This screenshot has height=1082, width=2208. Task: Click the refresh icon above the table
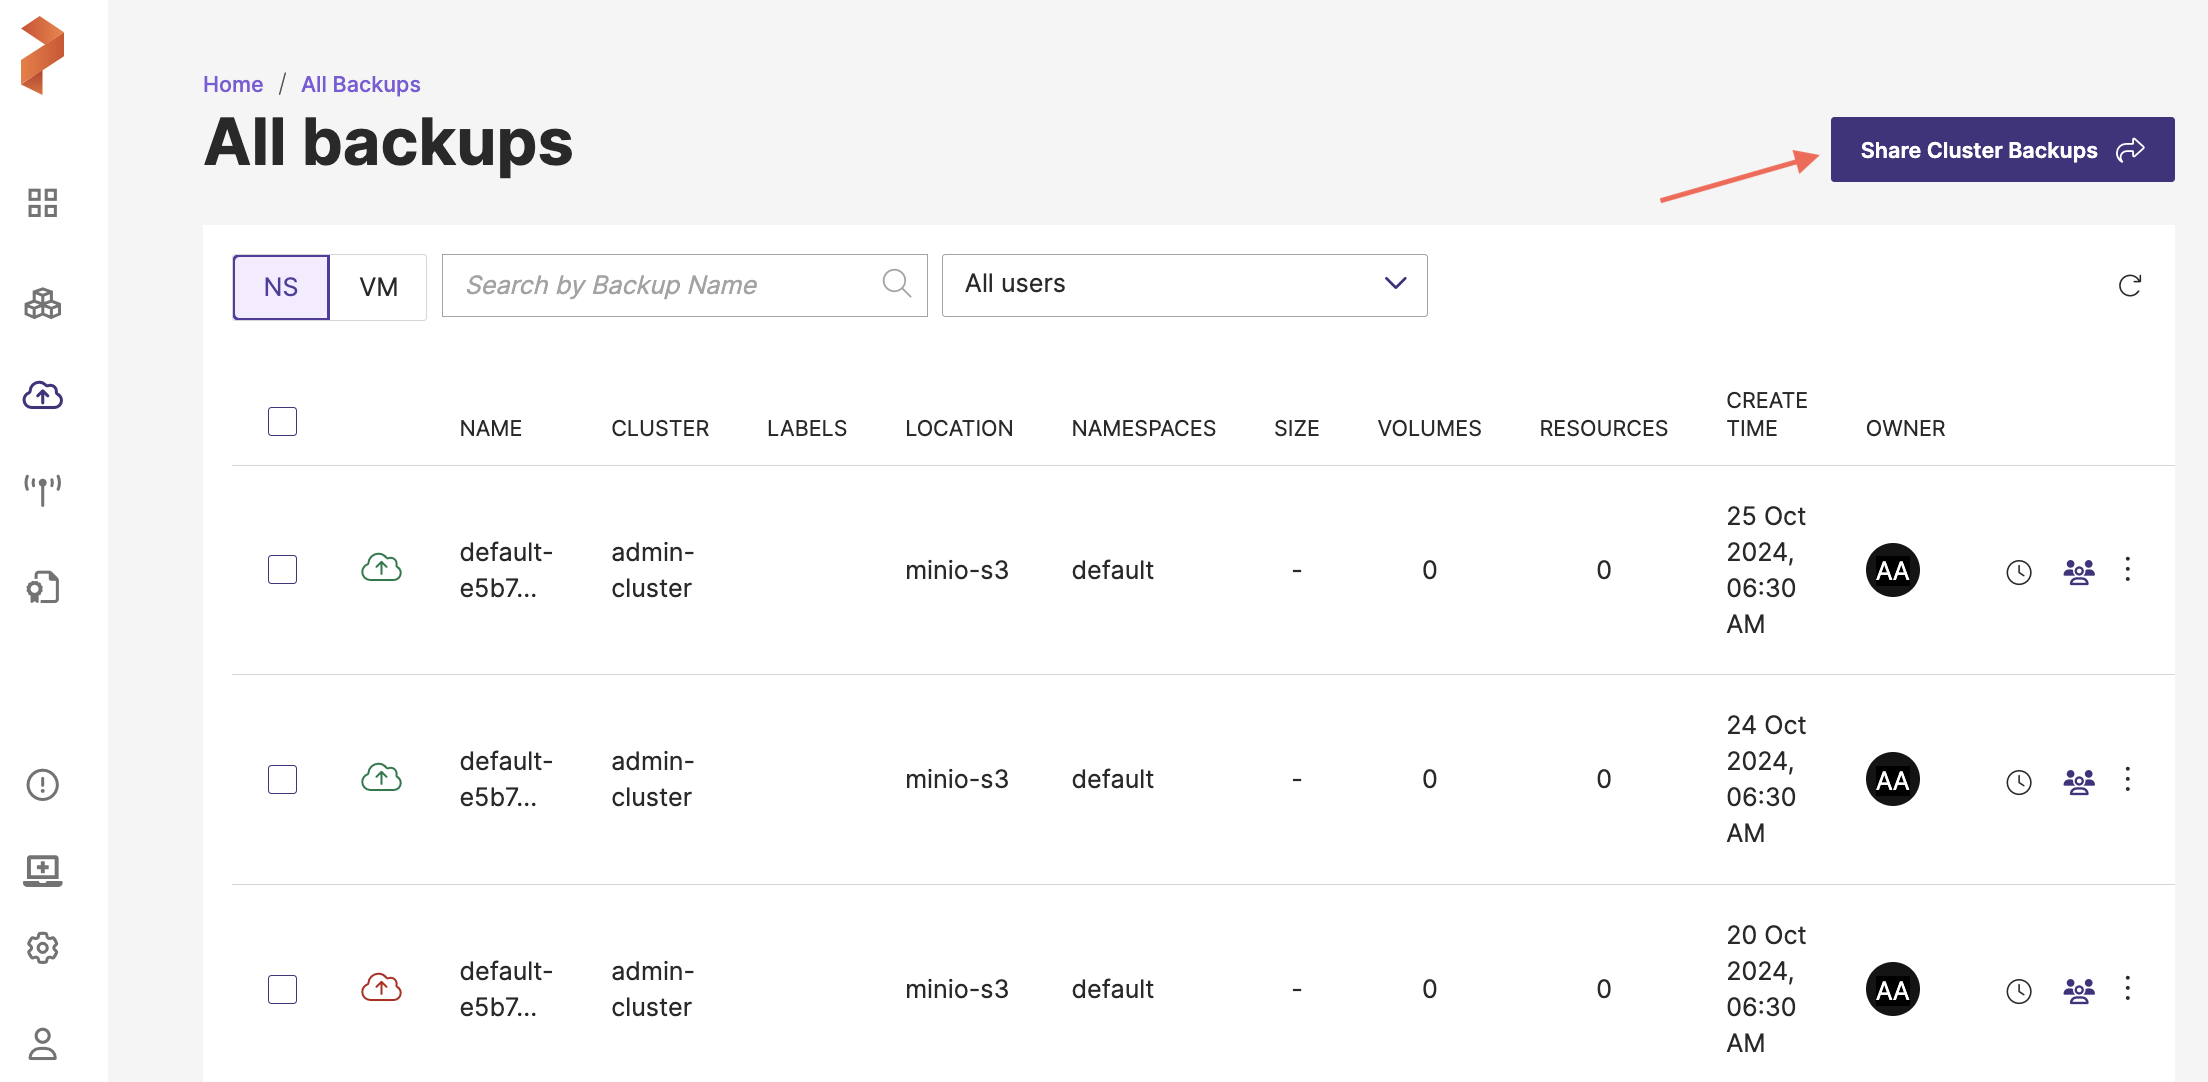click(2129, 286)
